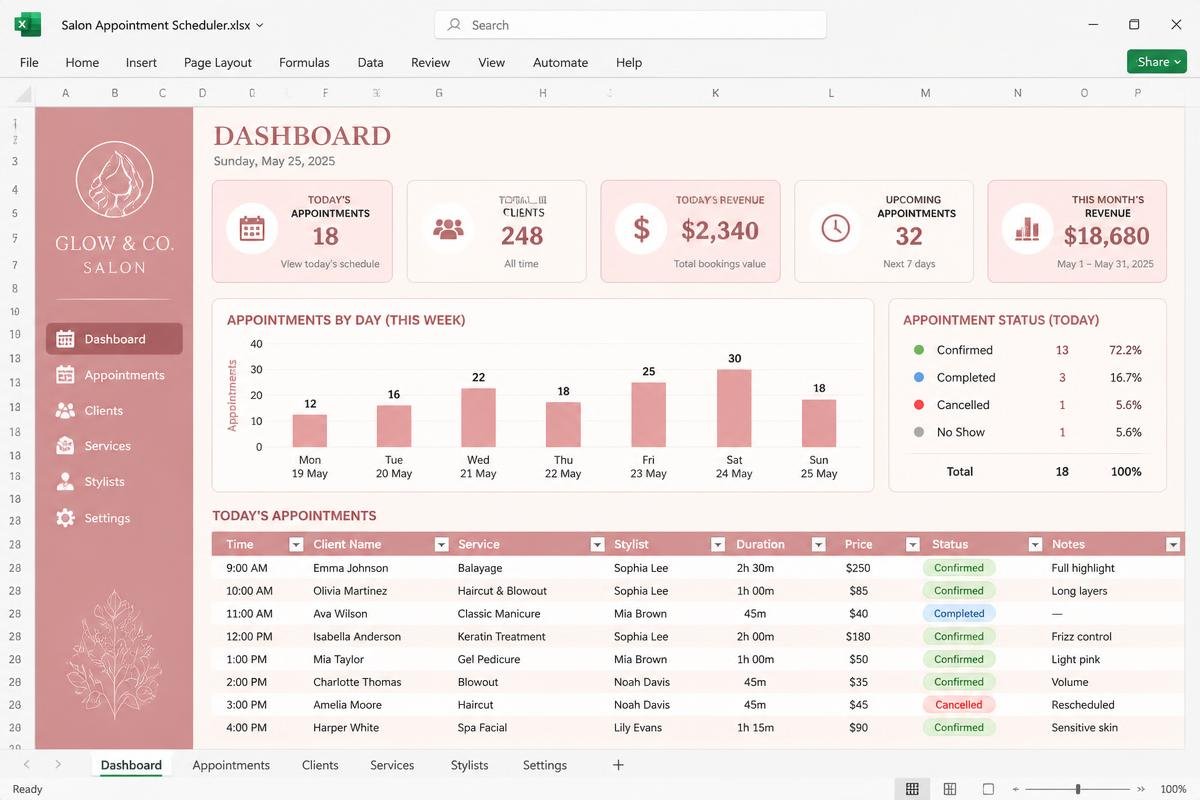The height and width of the screenshot is (800, 1200).
Task: Switch to the Stylists sheet tab
Action: [469, 765]
